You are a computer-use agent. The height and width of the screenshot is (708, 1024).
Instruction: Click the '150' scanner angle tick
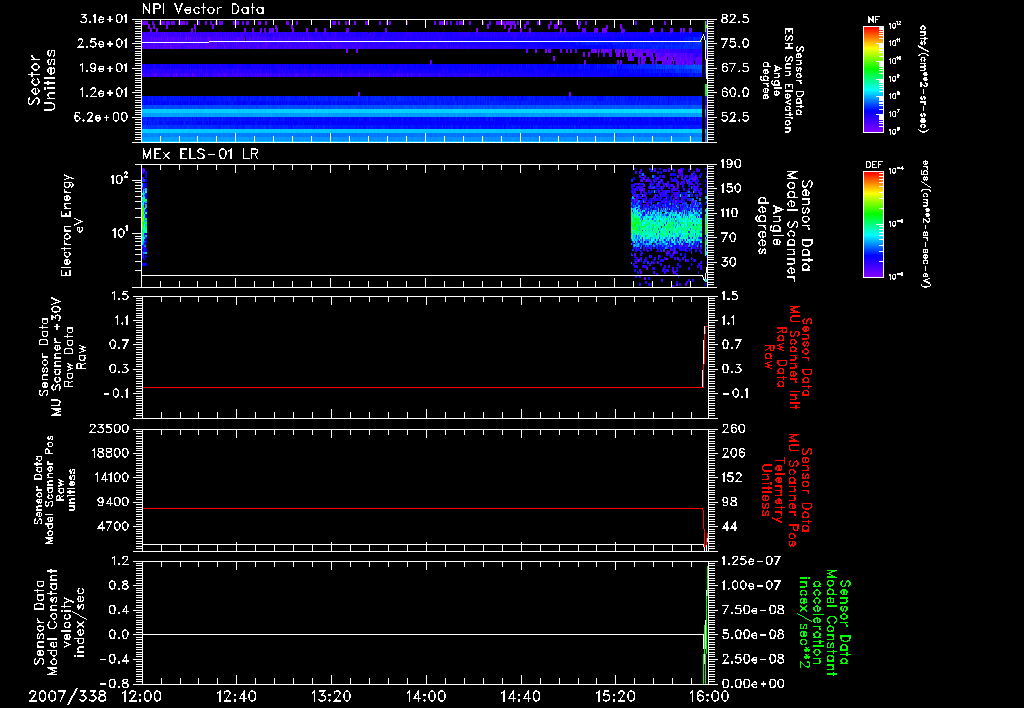tap(731, 189)
